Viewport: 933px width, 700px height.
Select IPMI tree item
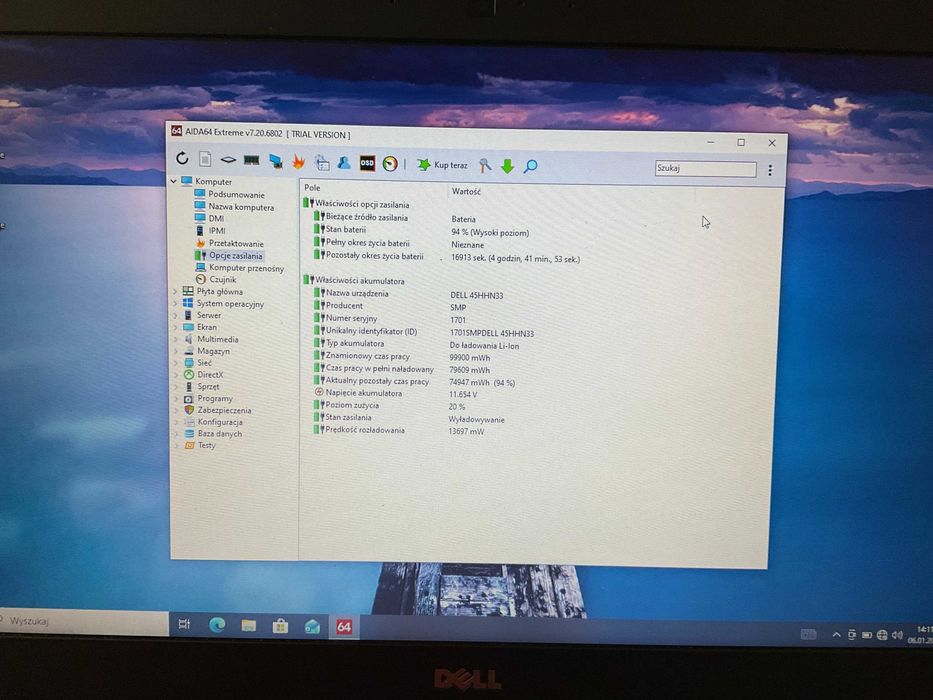[217, 231]
